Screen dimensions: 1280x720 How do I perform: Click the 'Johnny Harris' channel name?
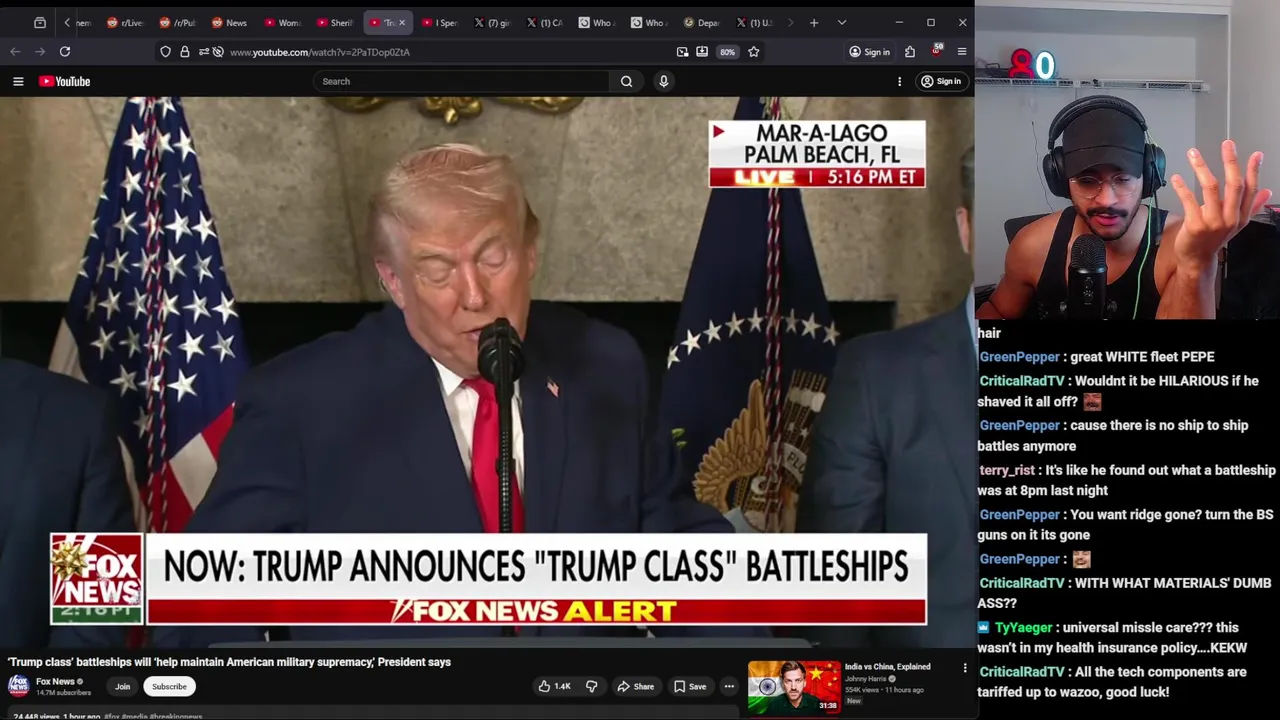865,679
